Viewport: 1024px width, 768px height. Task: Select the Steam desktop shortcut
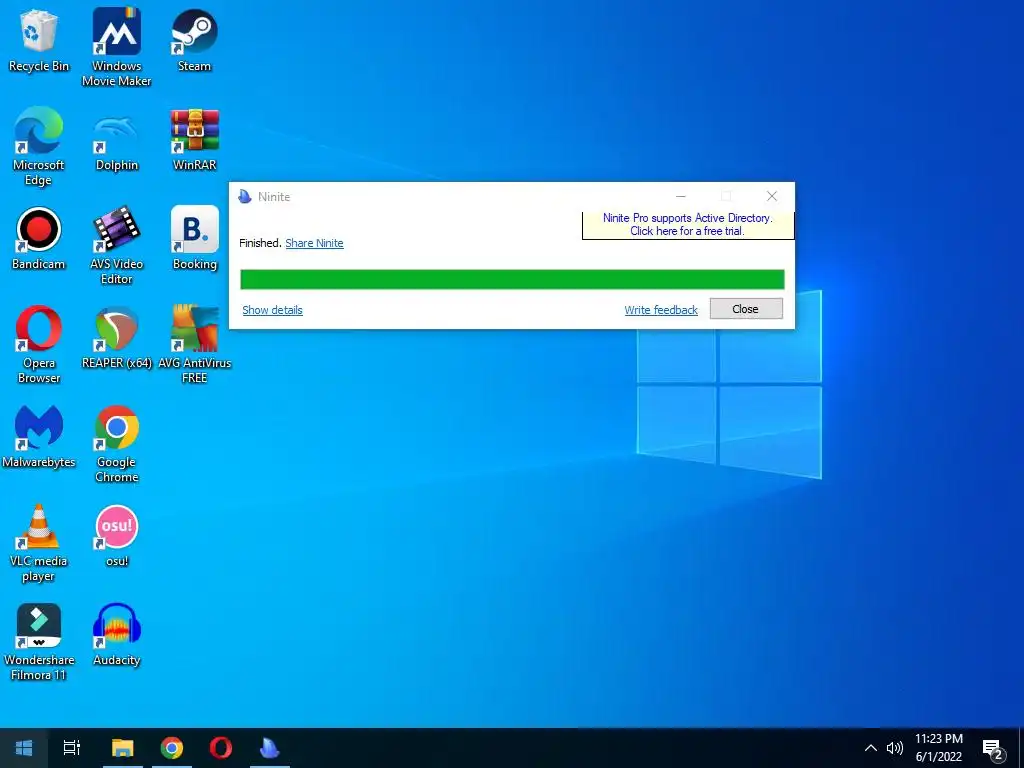pyautogui.click(x=194, y=40)
